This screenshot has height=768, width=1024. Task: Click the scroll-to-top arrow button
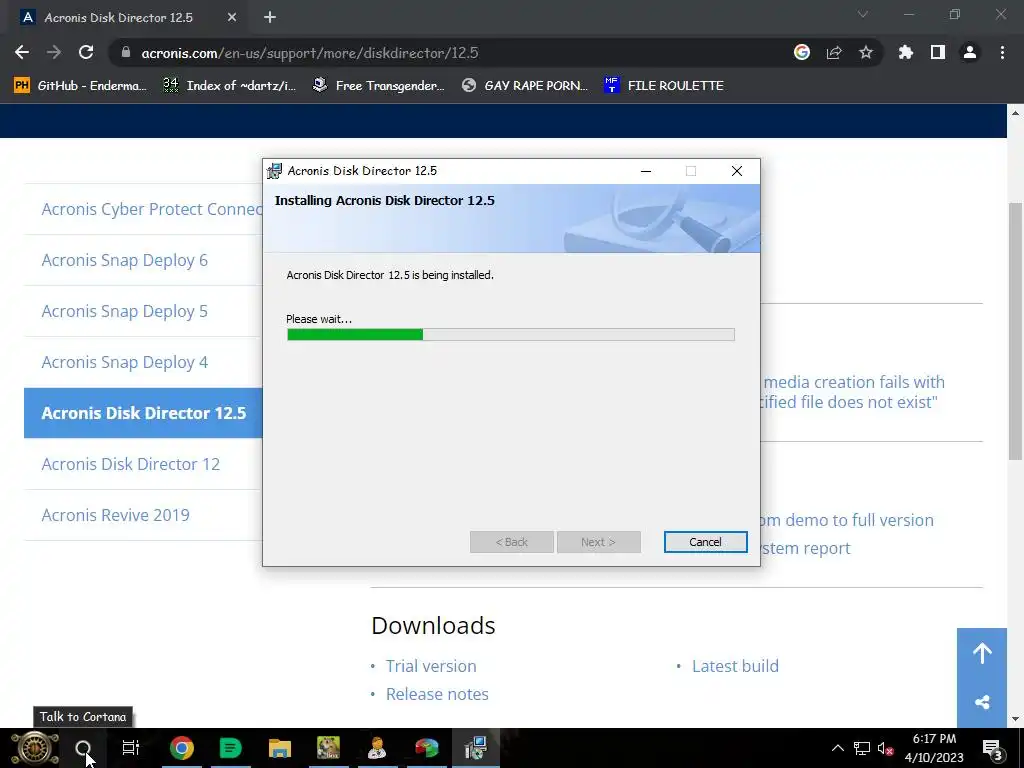982,653
